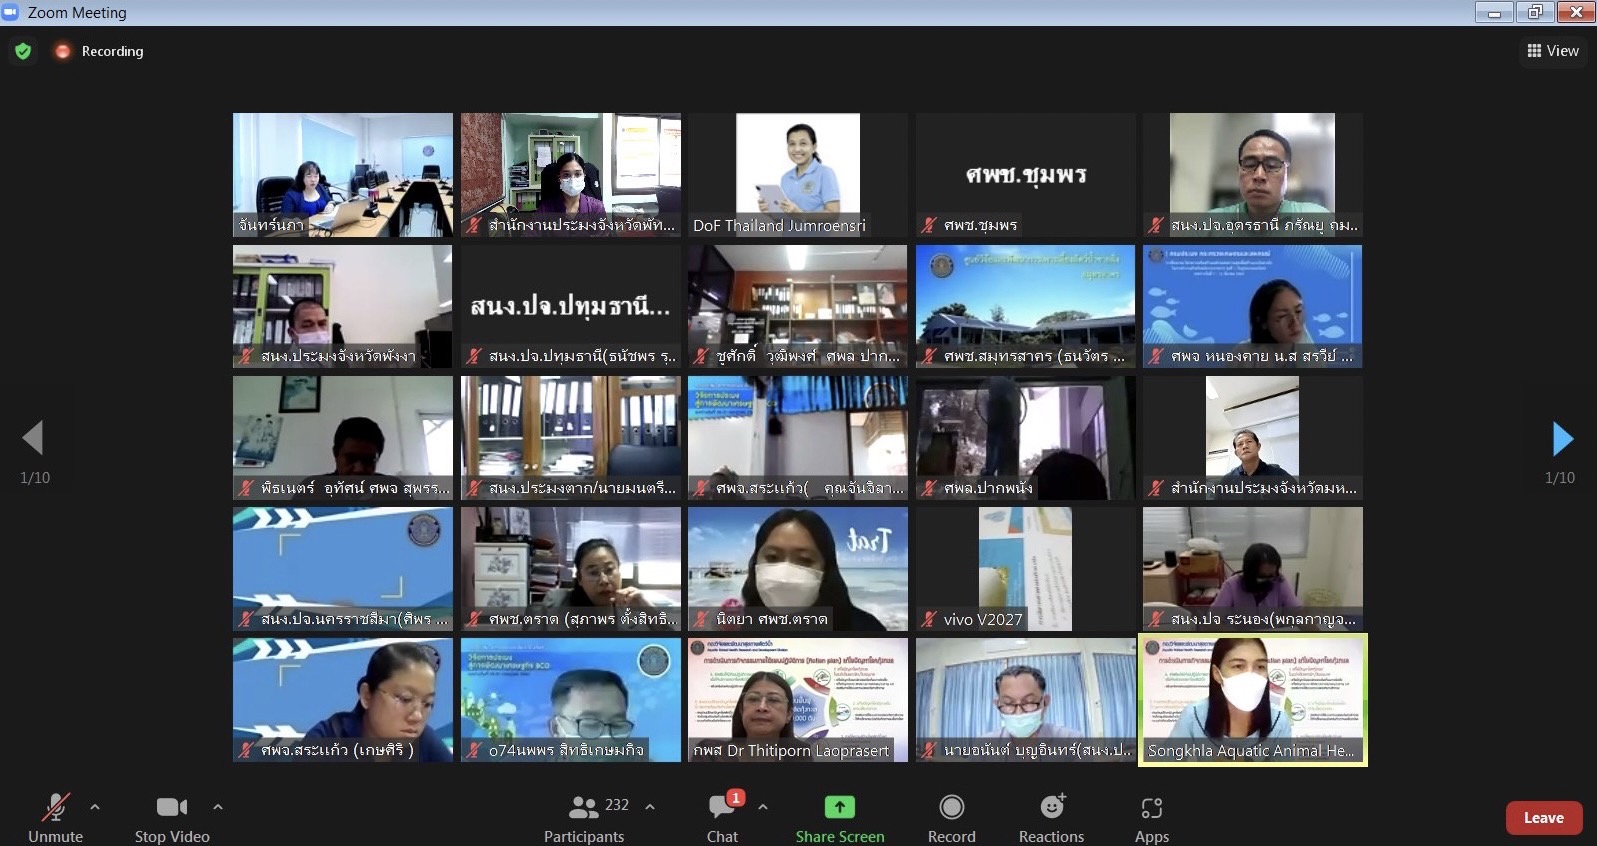Expand video options arrow beside Stop Video
The width and height of the screenshot is (1597, 846).
pyautogui.click(x=218, y=806)
